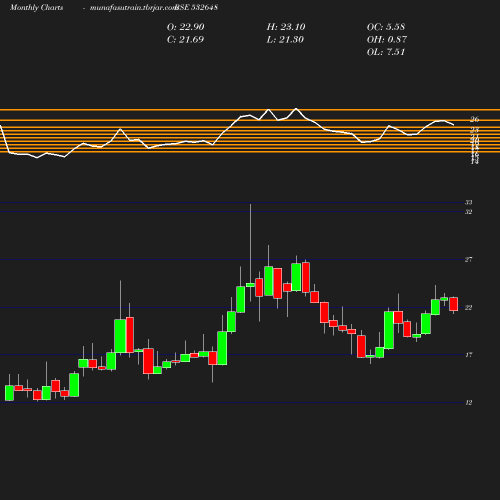Screen dimensions: 500x500
Task: Click the "Monthly Charts" title text
Action: click(x=36, y=8)
